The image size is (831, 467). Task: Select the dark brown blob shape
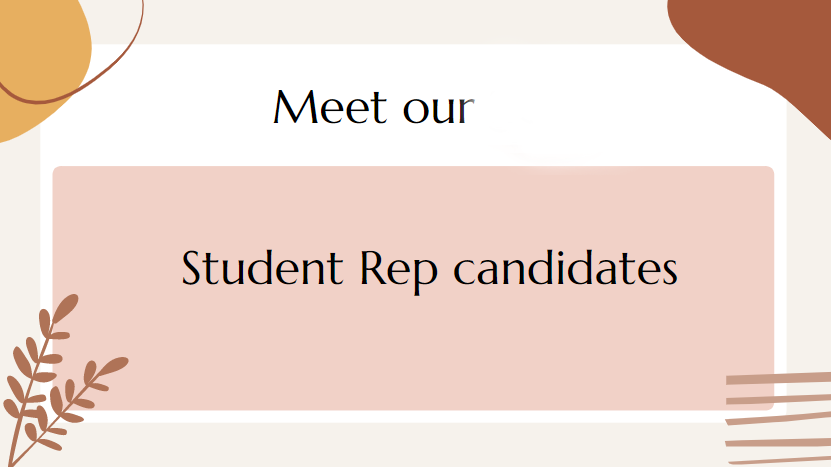pos(760,40)
